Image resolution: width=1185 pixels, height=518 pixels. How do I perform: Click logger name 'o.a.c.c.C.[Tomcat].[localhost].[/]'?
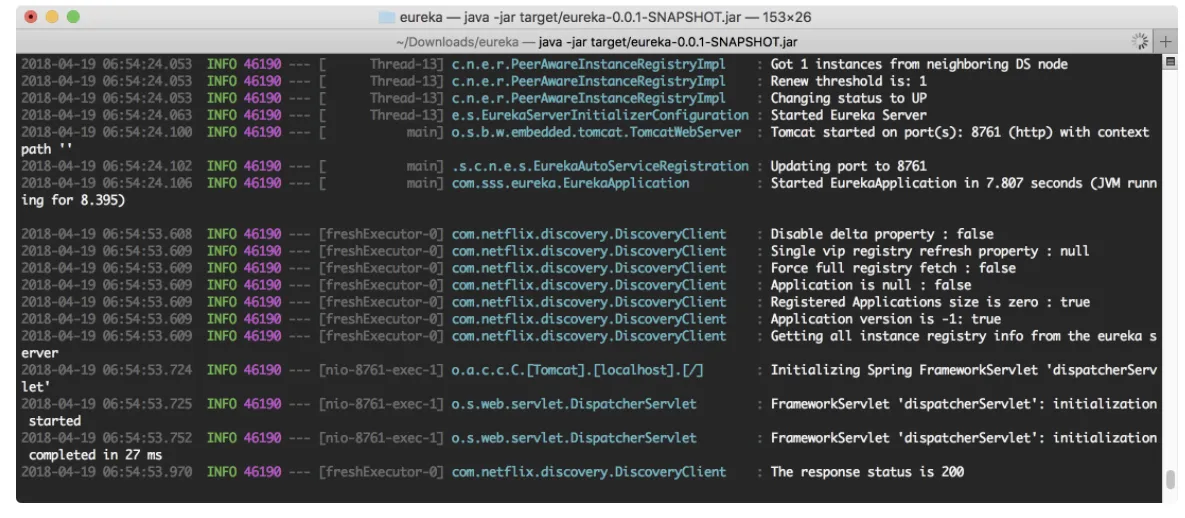[x=578, y=370]
